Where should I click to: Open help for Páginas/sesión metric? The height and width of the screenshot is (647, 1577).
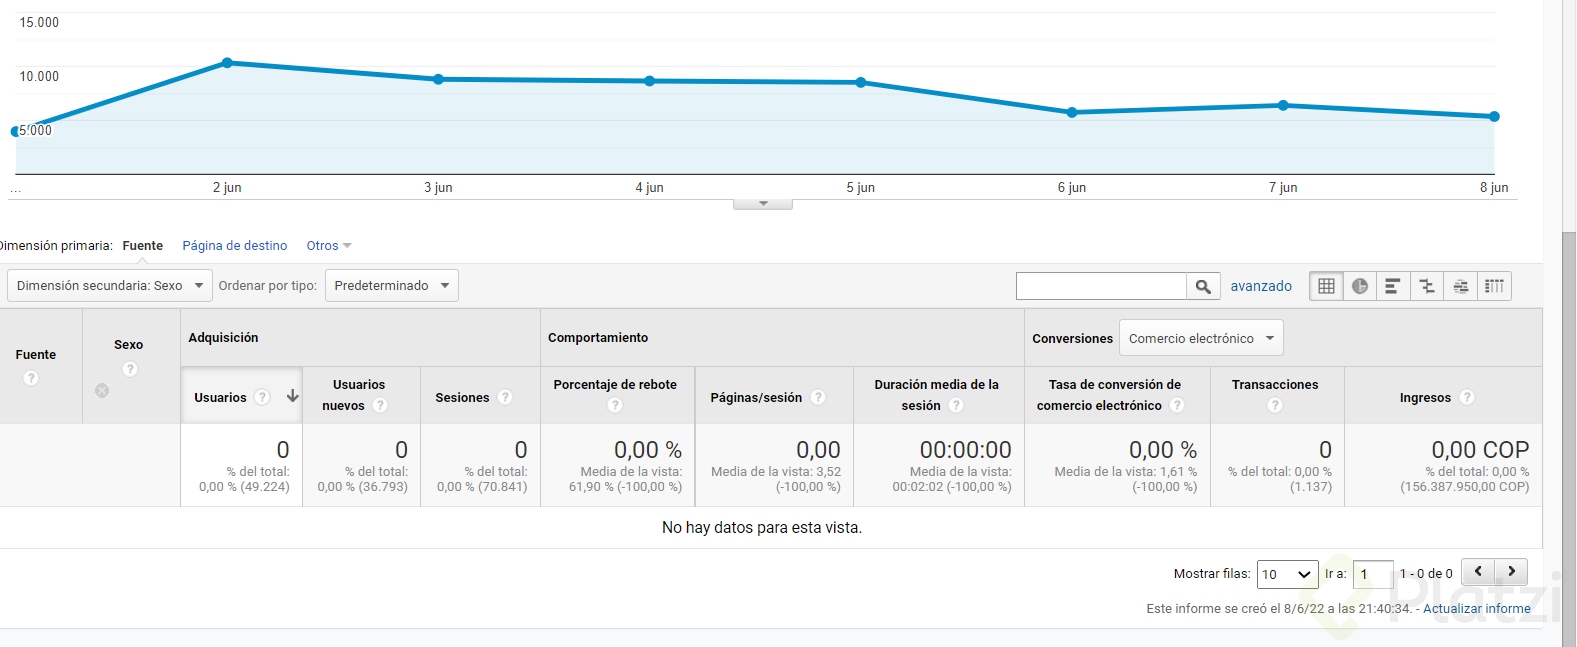pos(818,397)
